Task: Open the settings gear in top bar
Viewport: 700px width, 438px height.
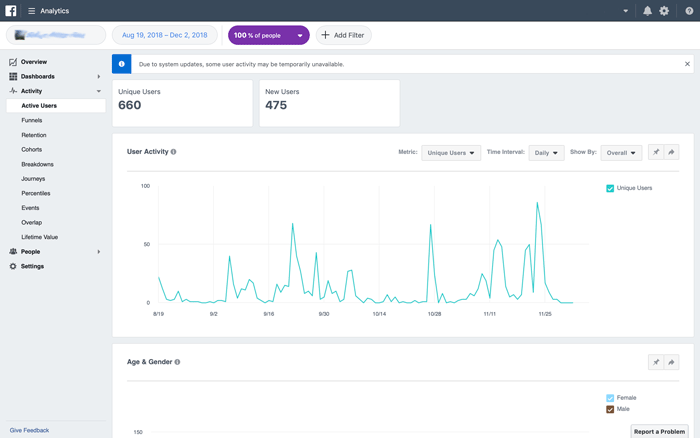Action: (664, 11)
